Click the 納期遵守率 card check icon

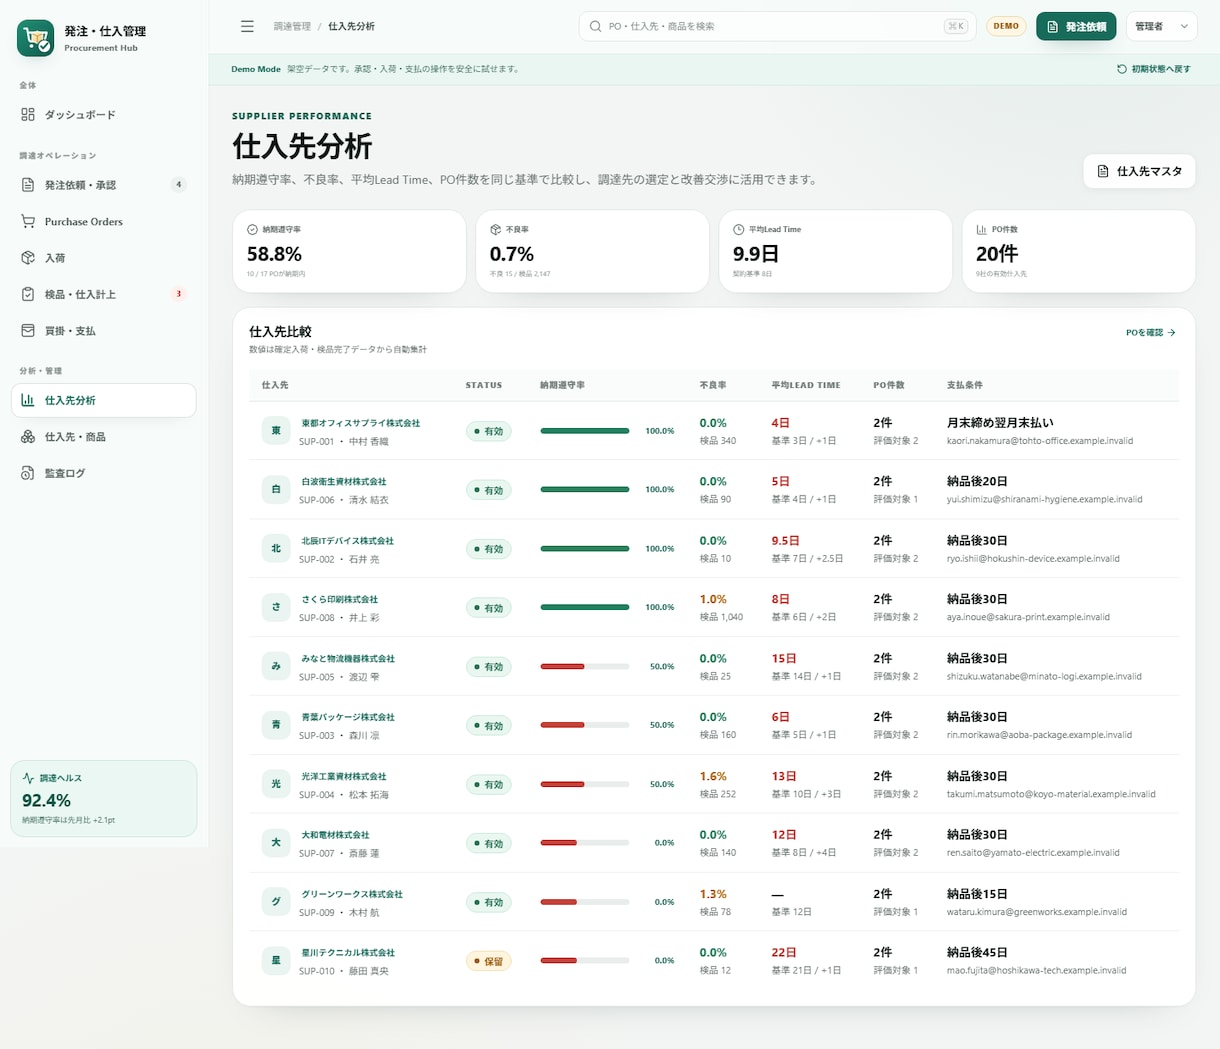252,229
